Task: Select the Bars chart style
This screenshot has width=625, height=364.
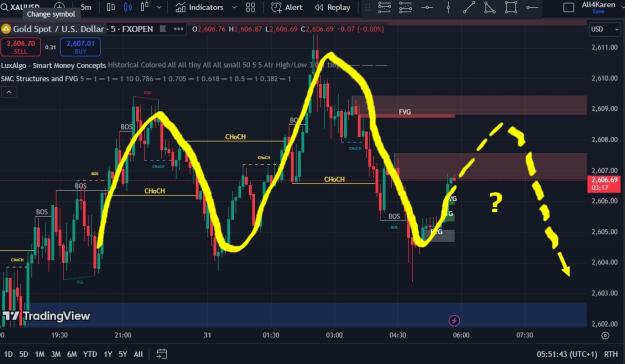Action: 111,7
